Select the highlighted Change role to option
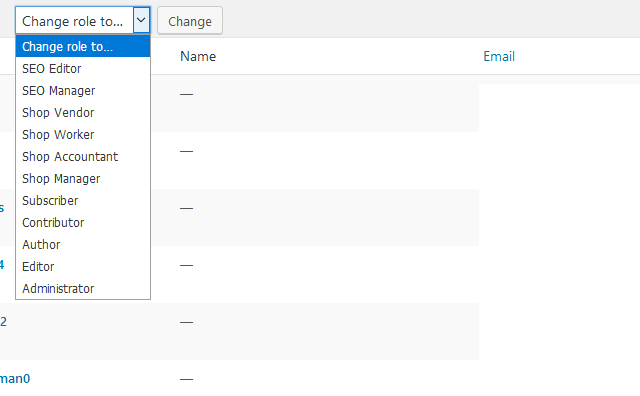Screen dimensions: 640x396 coord(83,47)
